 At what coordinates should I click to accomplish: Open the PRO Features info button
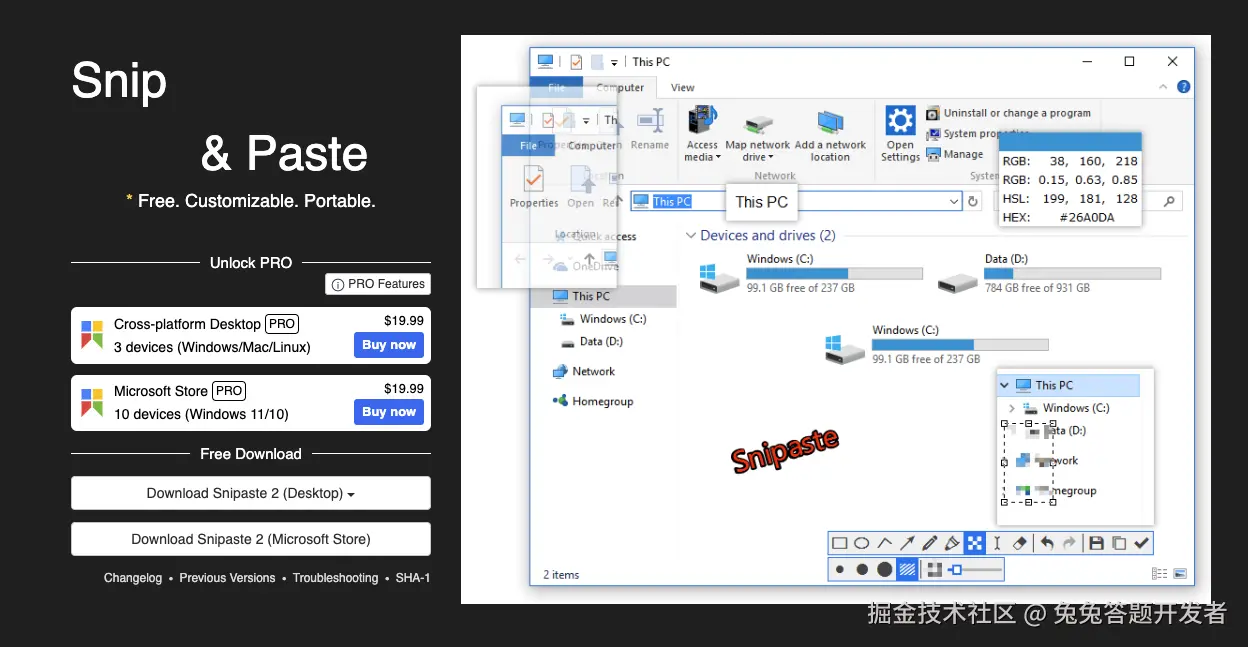point(378,284)
